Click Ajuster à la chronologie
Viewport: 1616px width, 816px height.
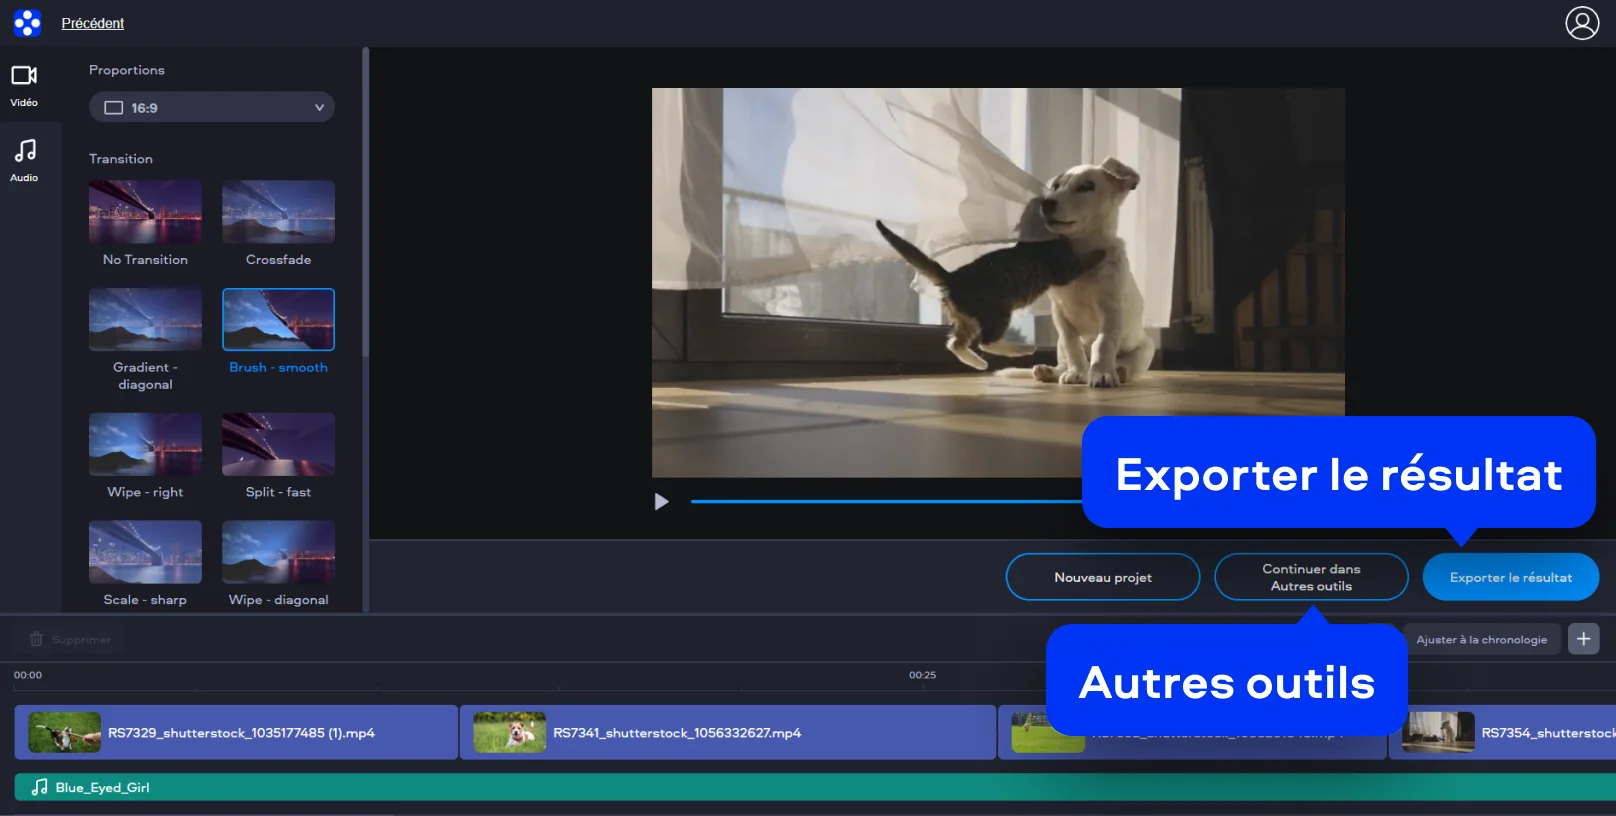[x=1481, y=640]
